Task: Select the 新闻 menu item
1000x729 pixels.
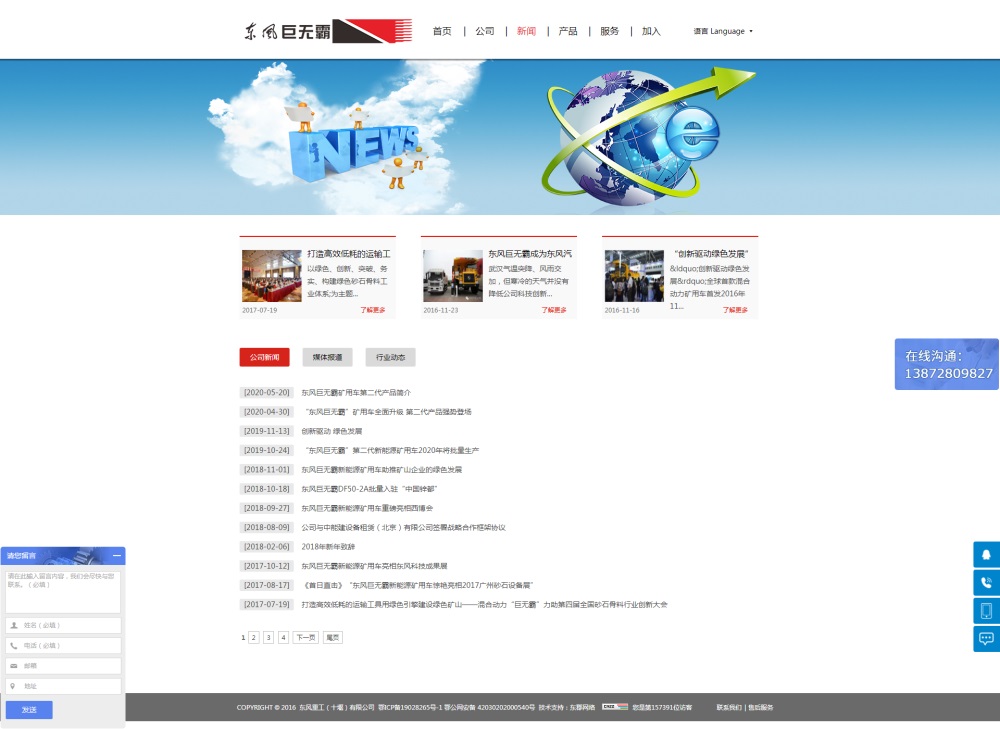Action: 526,31
